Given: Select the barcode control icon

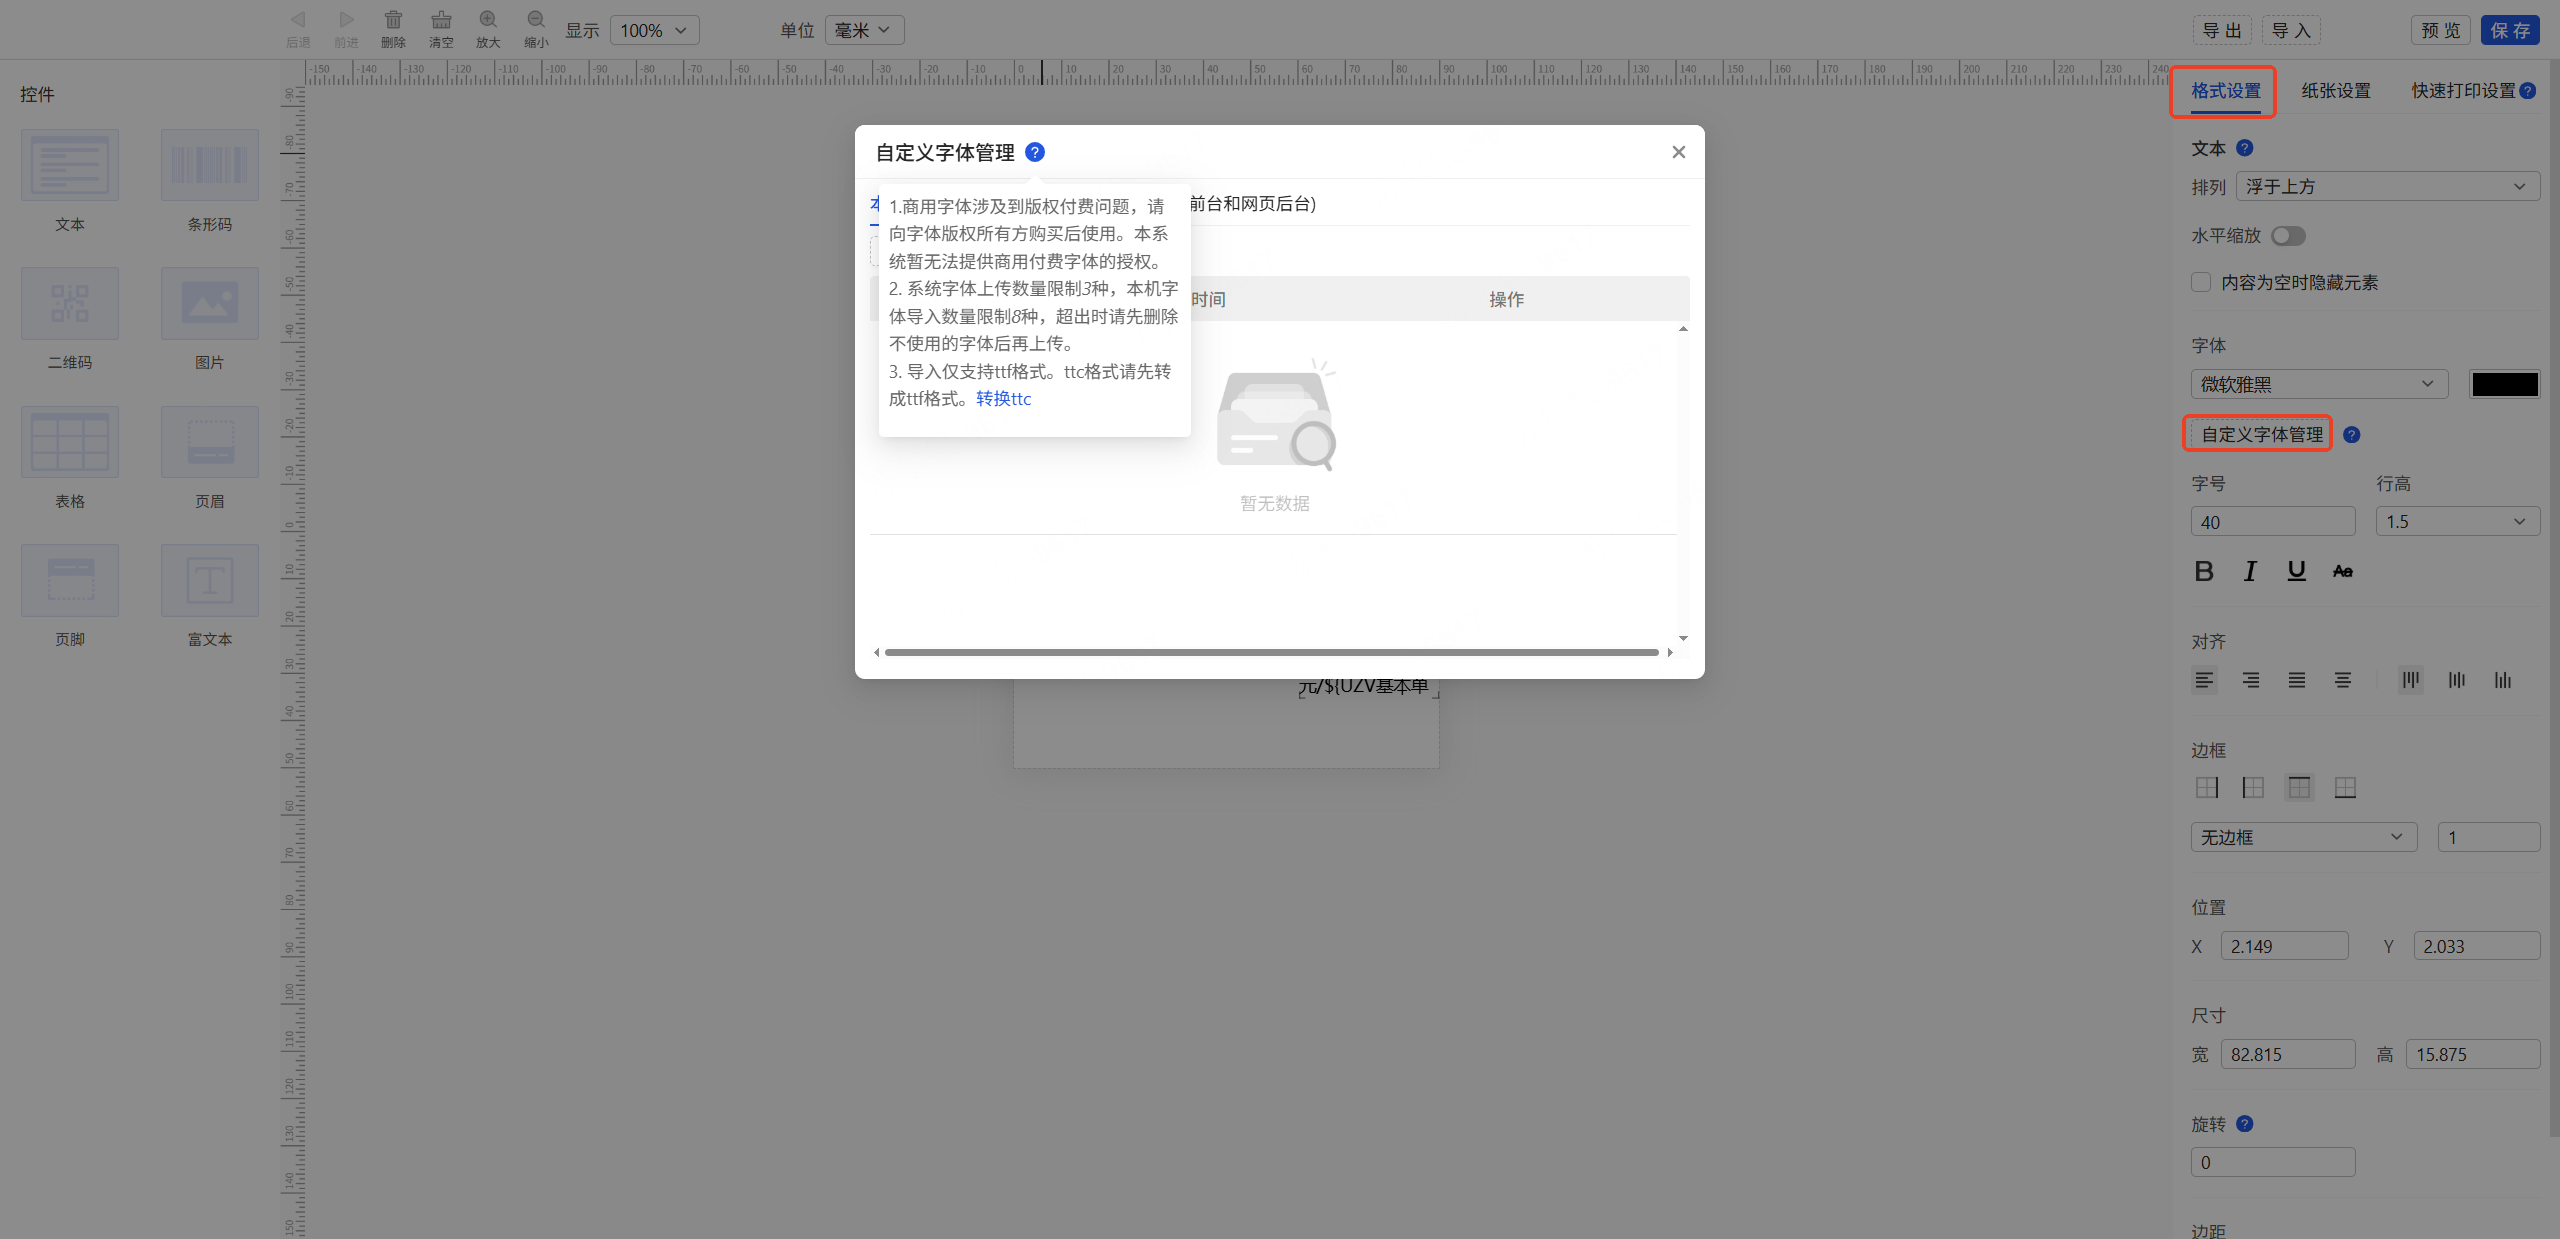Looking at the screenshot, I should pos(209,165).
